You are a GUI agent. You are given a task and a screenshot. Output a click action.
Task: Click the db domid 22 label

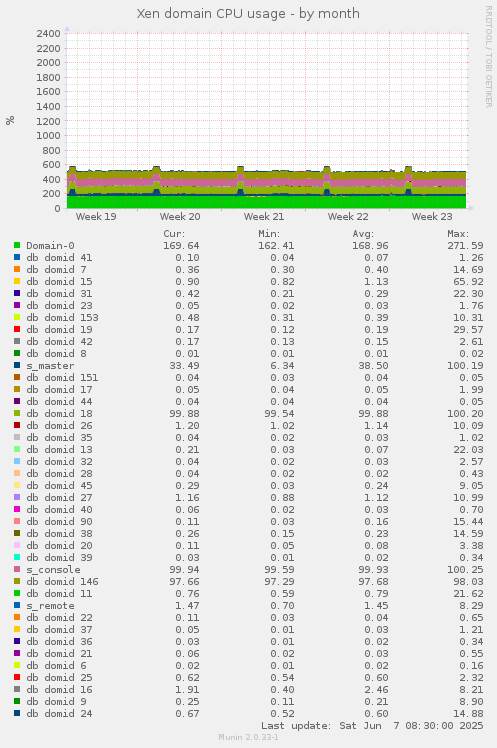pos(59,617)
